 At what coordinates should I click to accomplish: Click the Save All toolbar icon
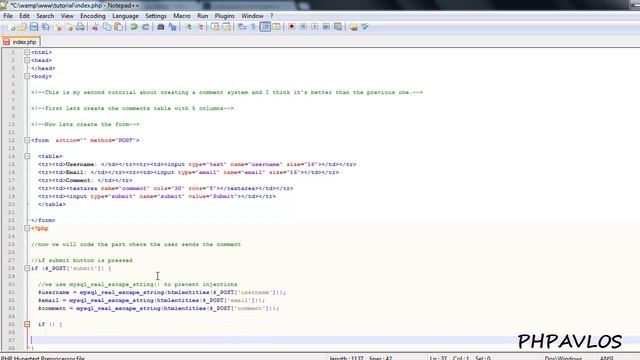pos(46,27)
